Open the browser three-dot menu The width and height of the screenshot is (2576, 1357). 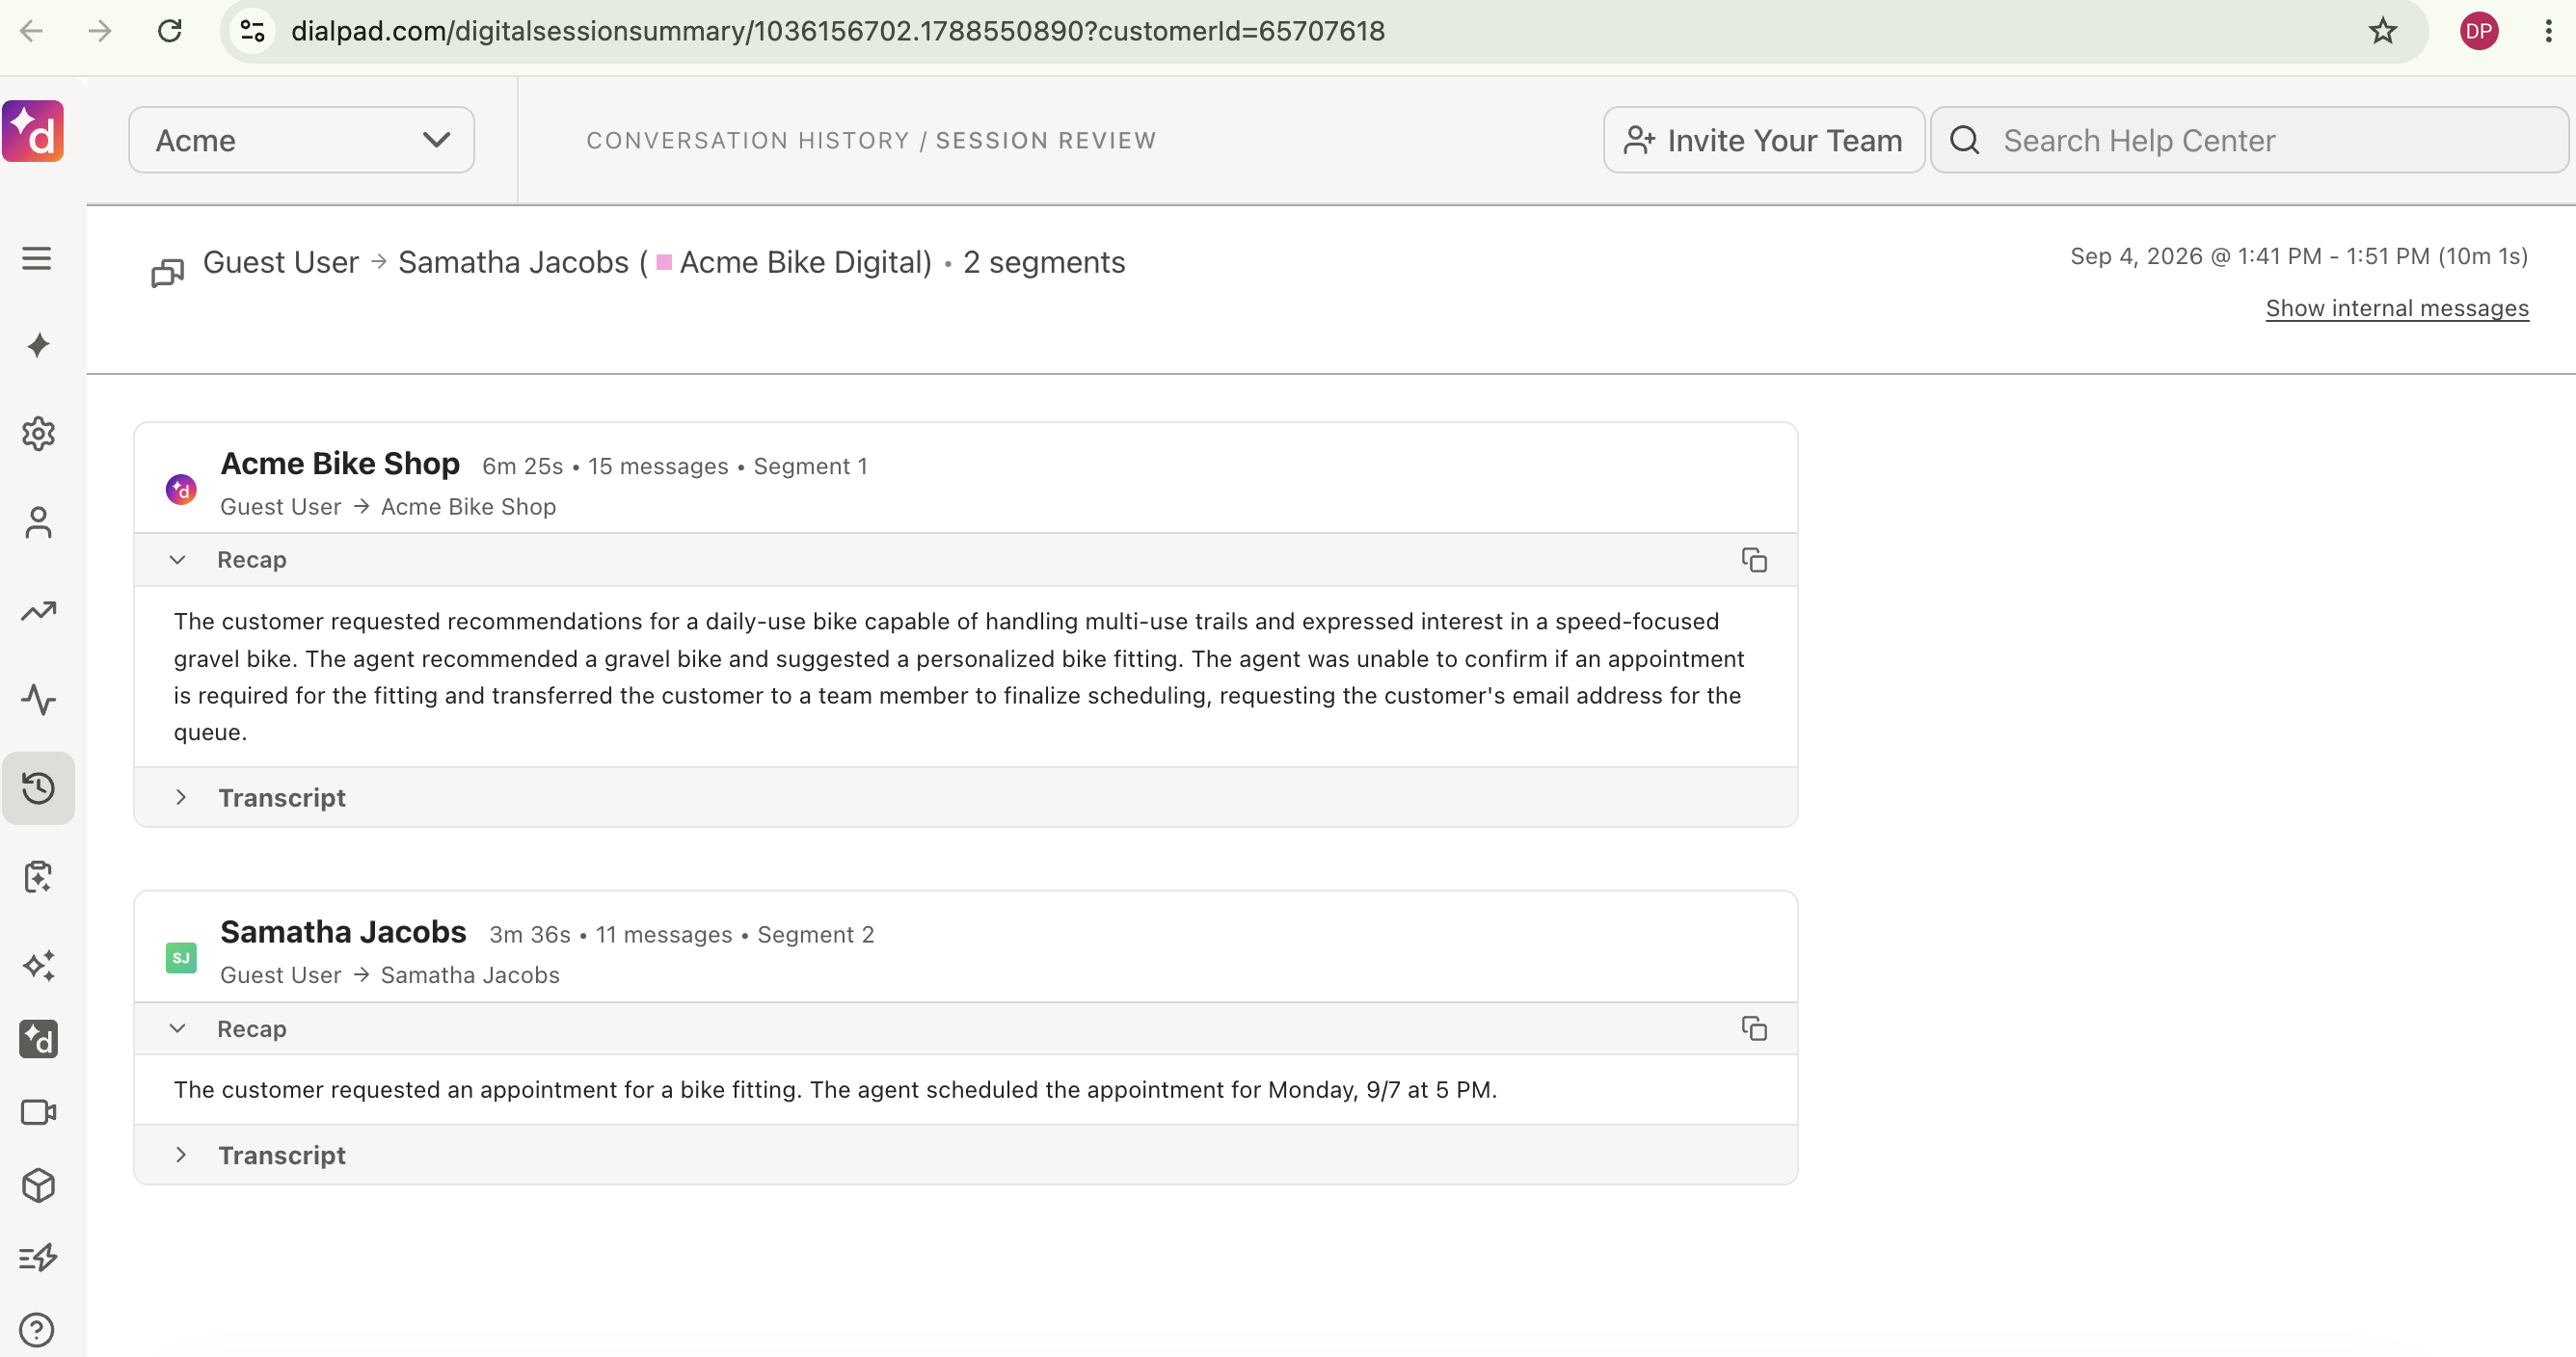coord(2548,31)
